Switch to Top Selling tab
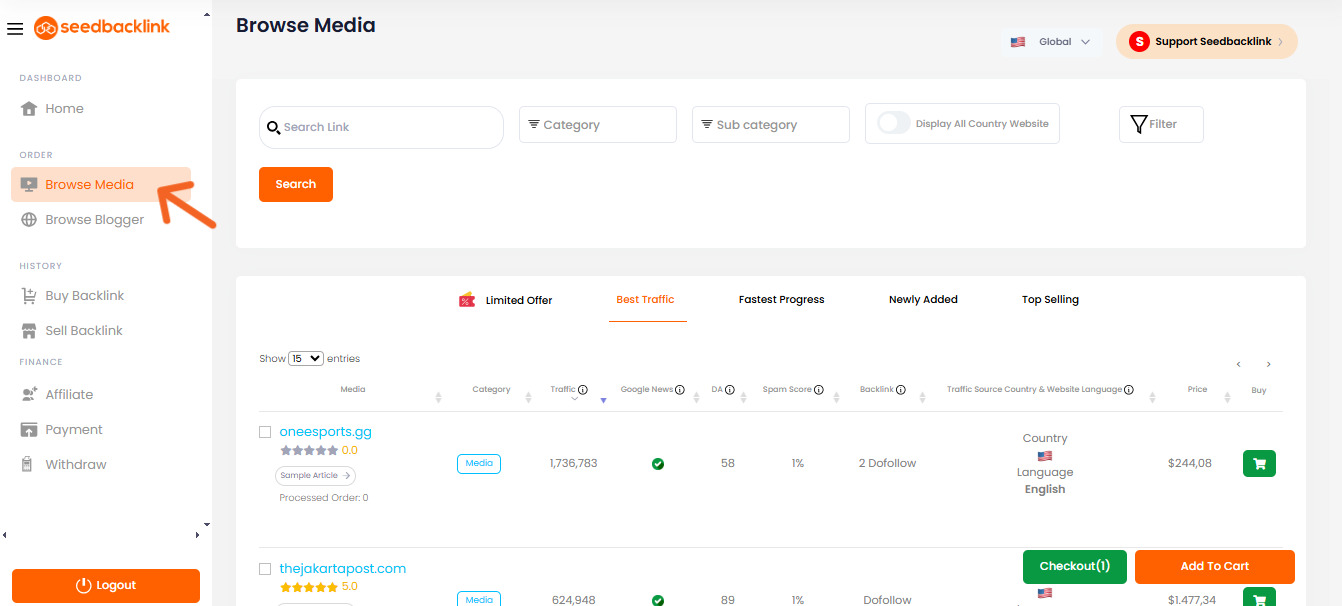This screenshot has height=606, width=1342. click(1050, 300)
